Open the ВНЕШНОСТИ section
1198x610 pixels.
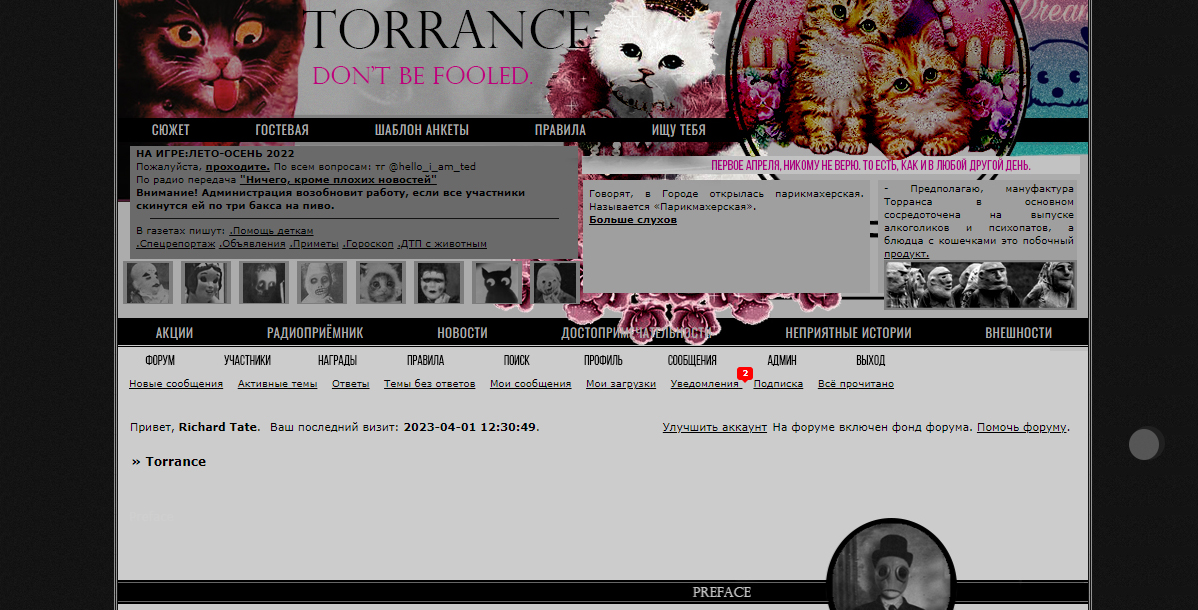tap(1018, 333)
